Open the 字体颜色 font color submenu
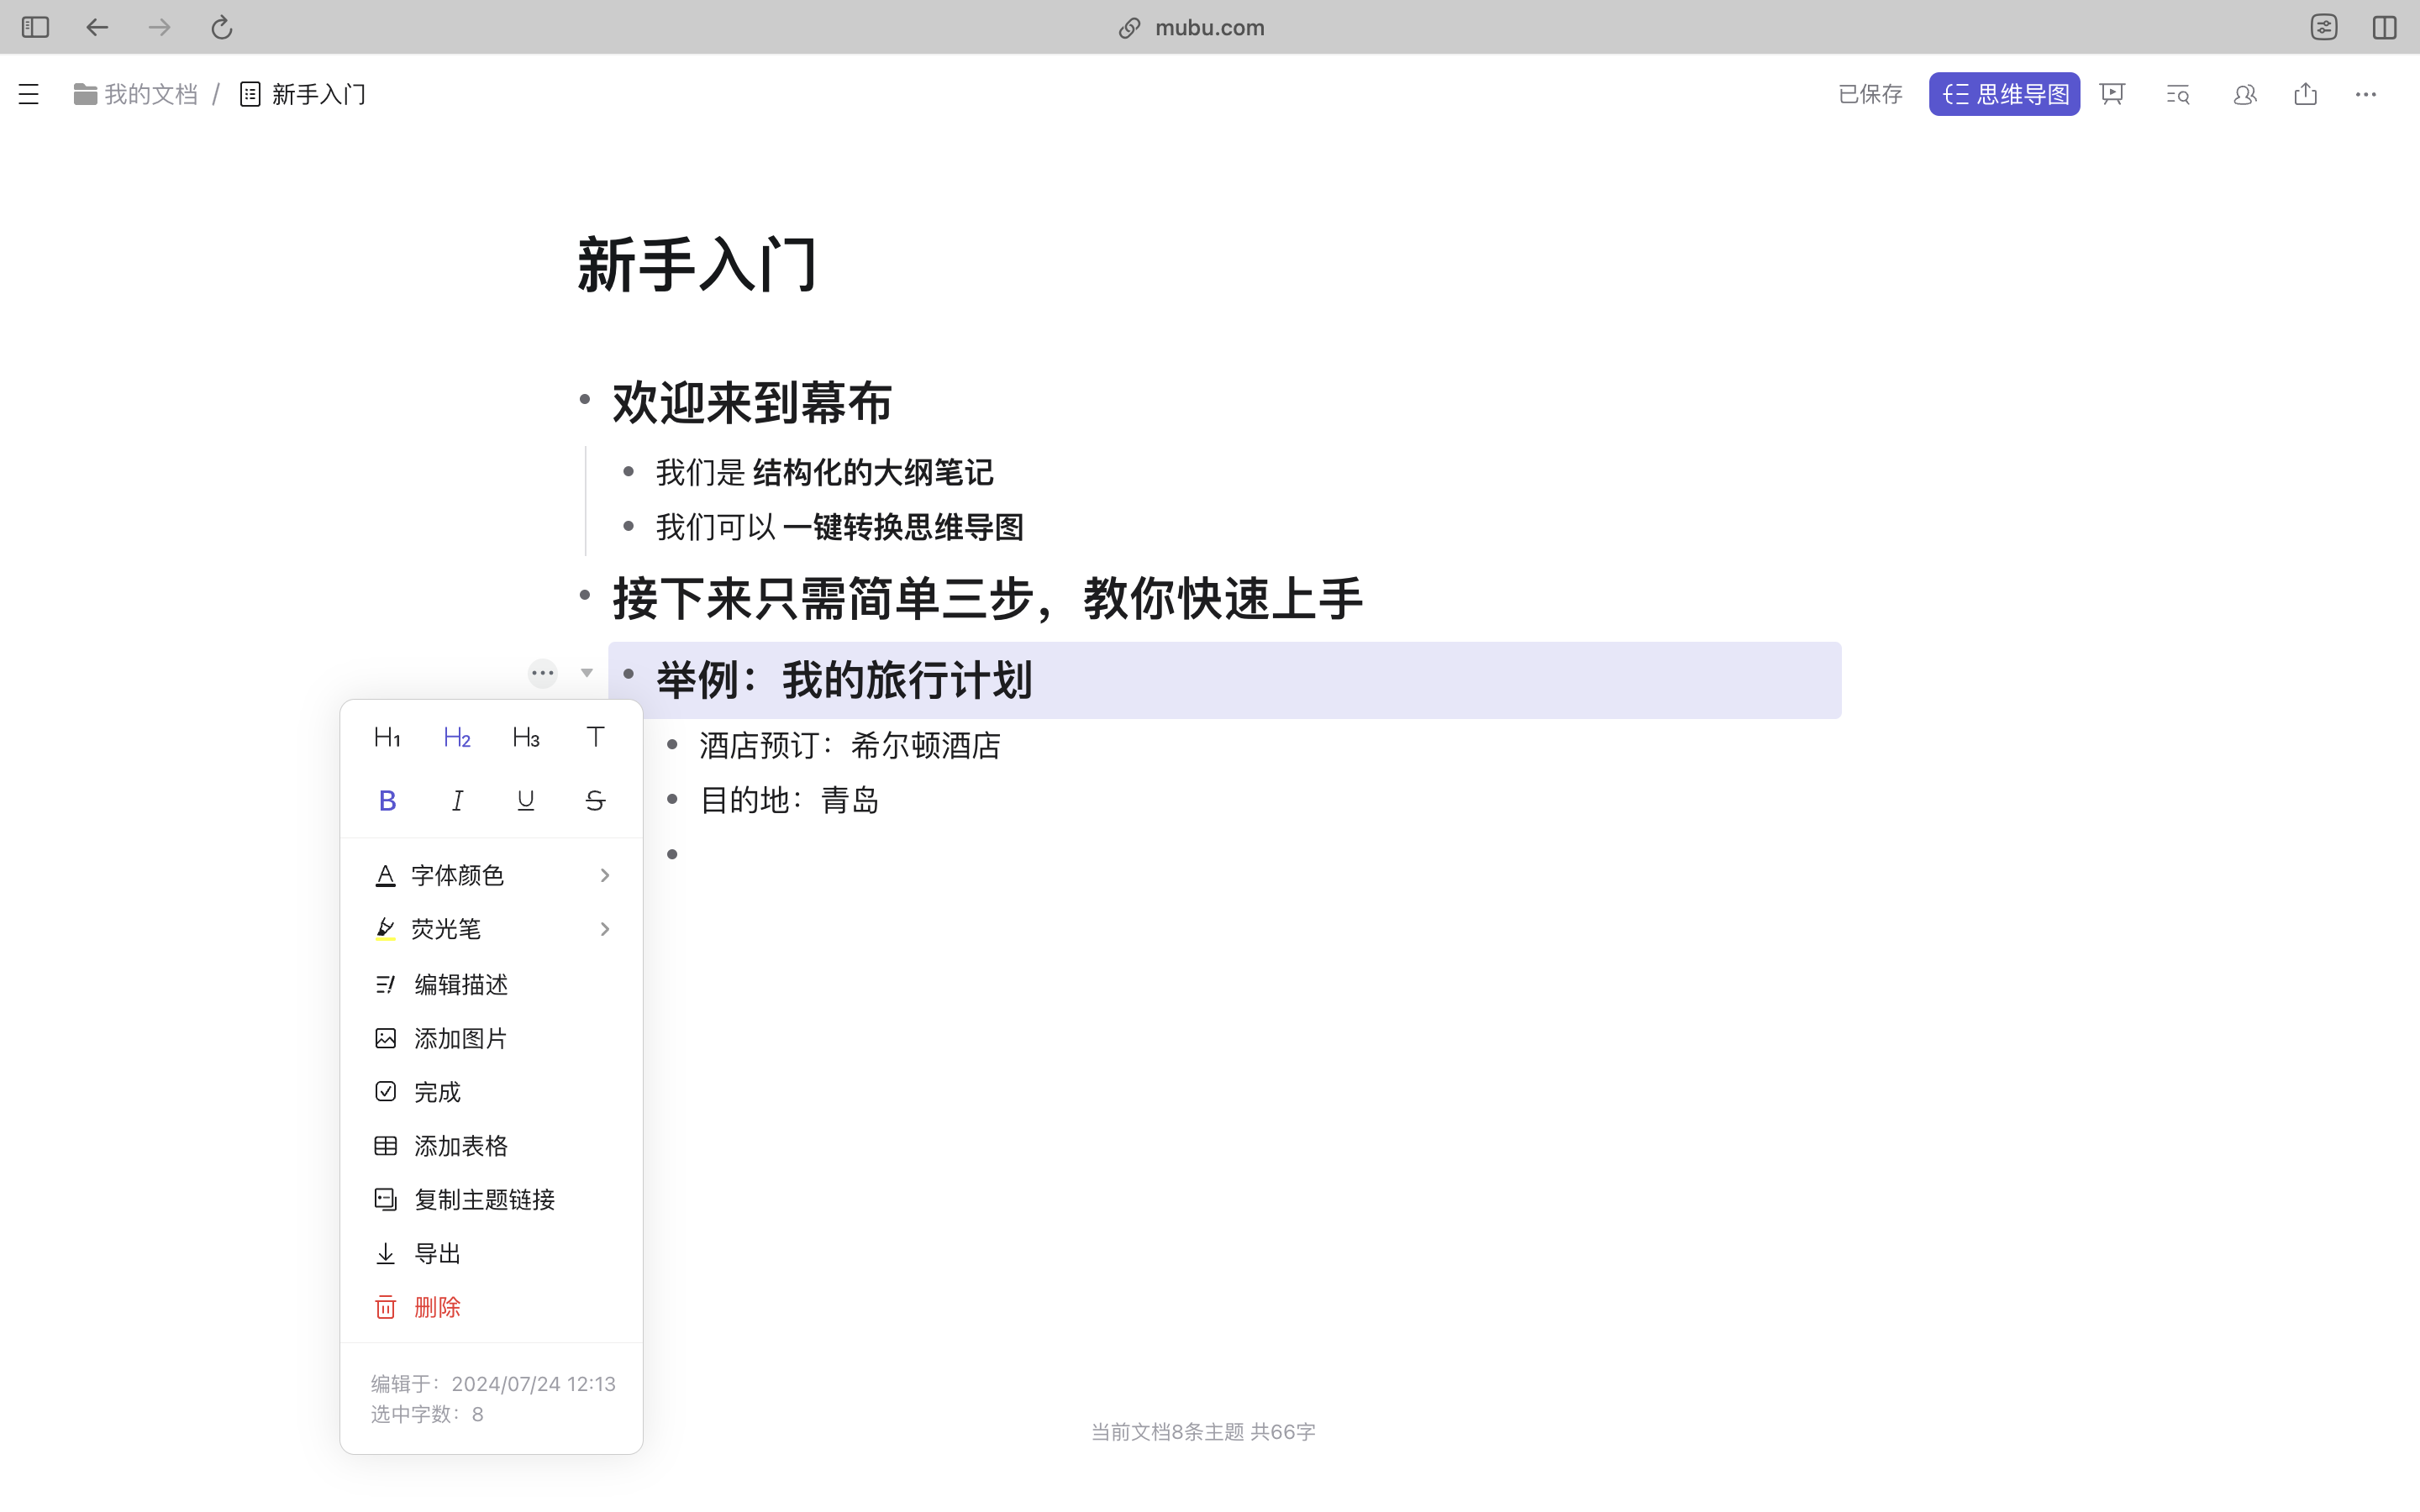This screenshot has height=1512, width=2420. (x=491, y=875)
